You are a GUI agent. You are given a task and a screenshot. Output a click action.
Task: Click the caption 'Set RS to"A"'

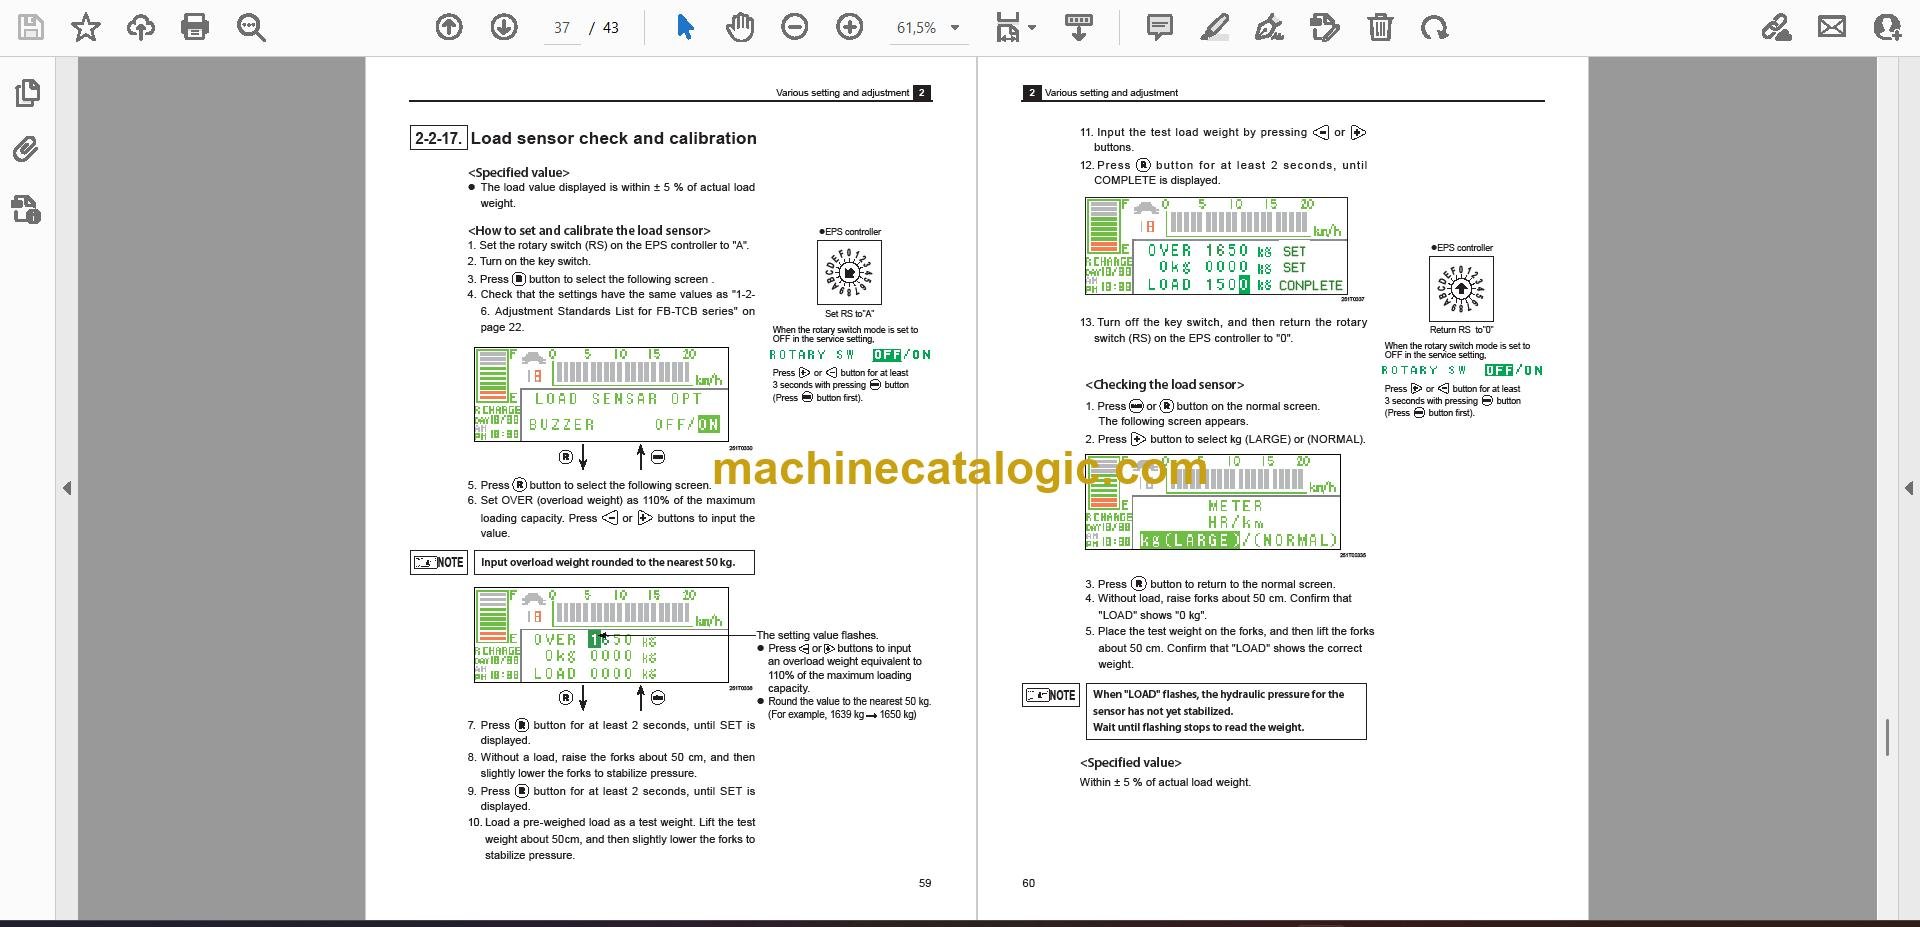849,314
